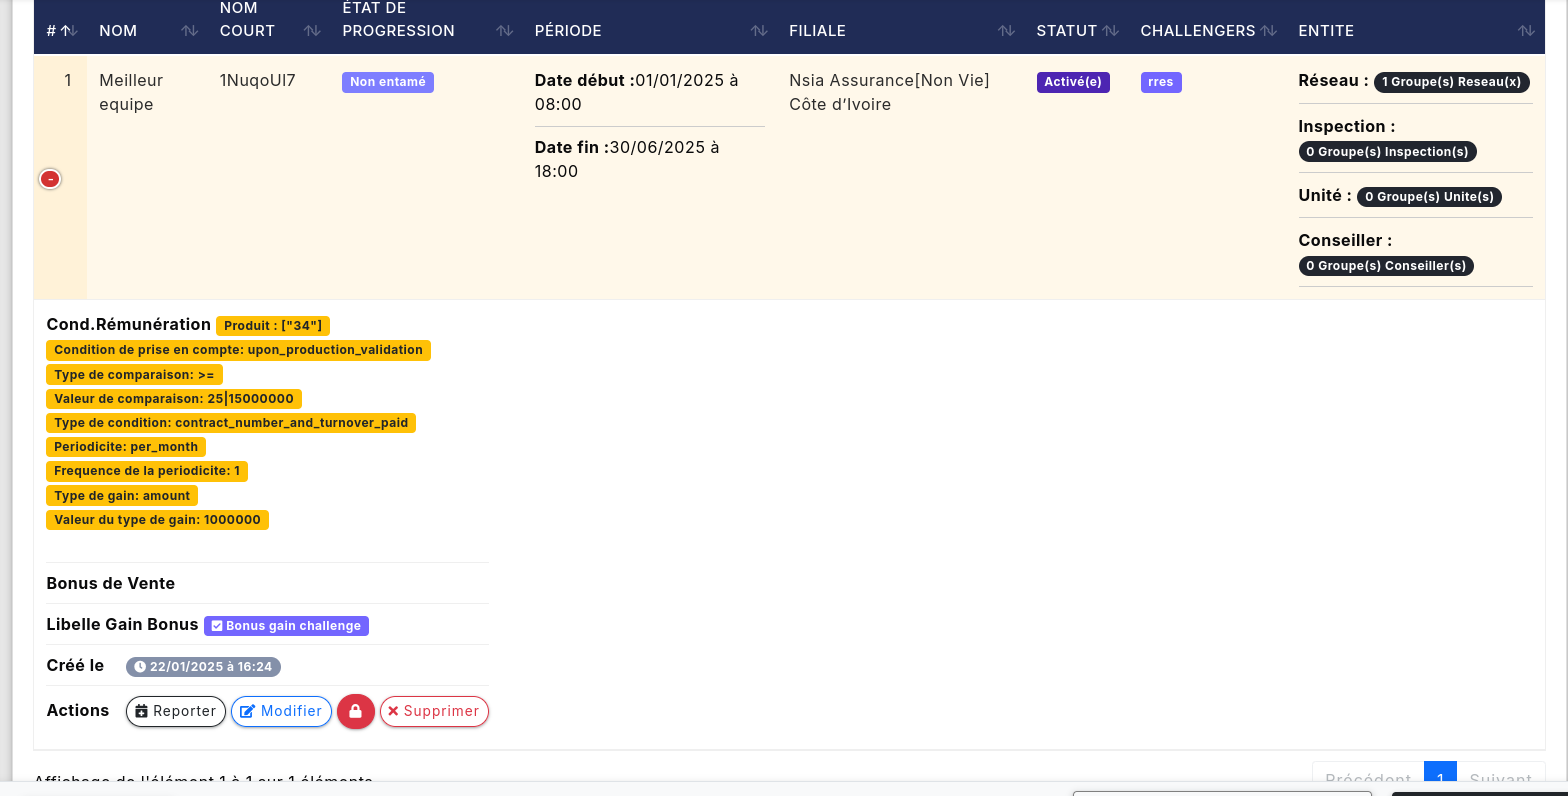Collapse row details with red minus icon
This screenshot has height=796, width=1568.
(50, 179)
